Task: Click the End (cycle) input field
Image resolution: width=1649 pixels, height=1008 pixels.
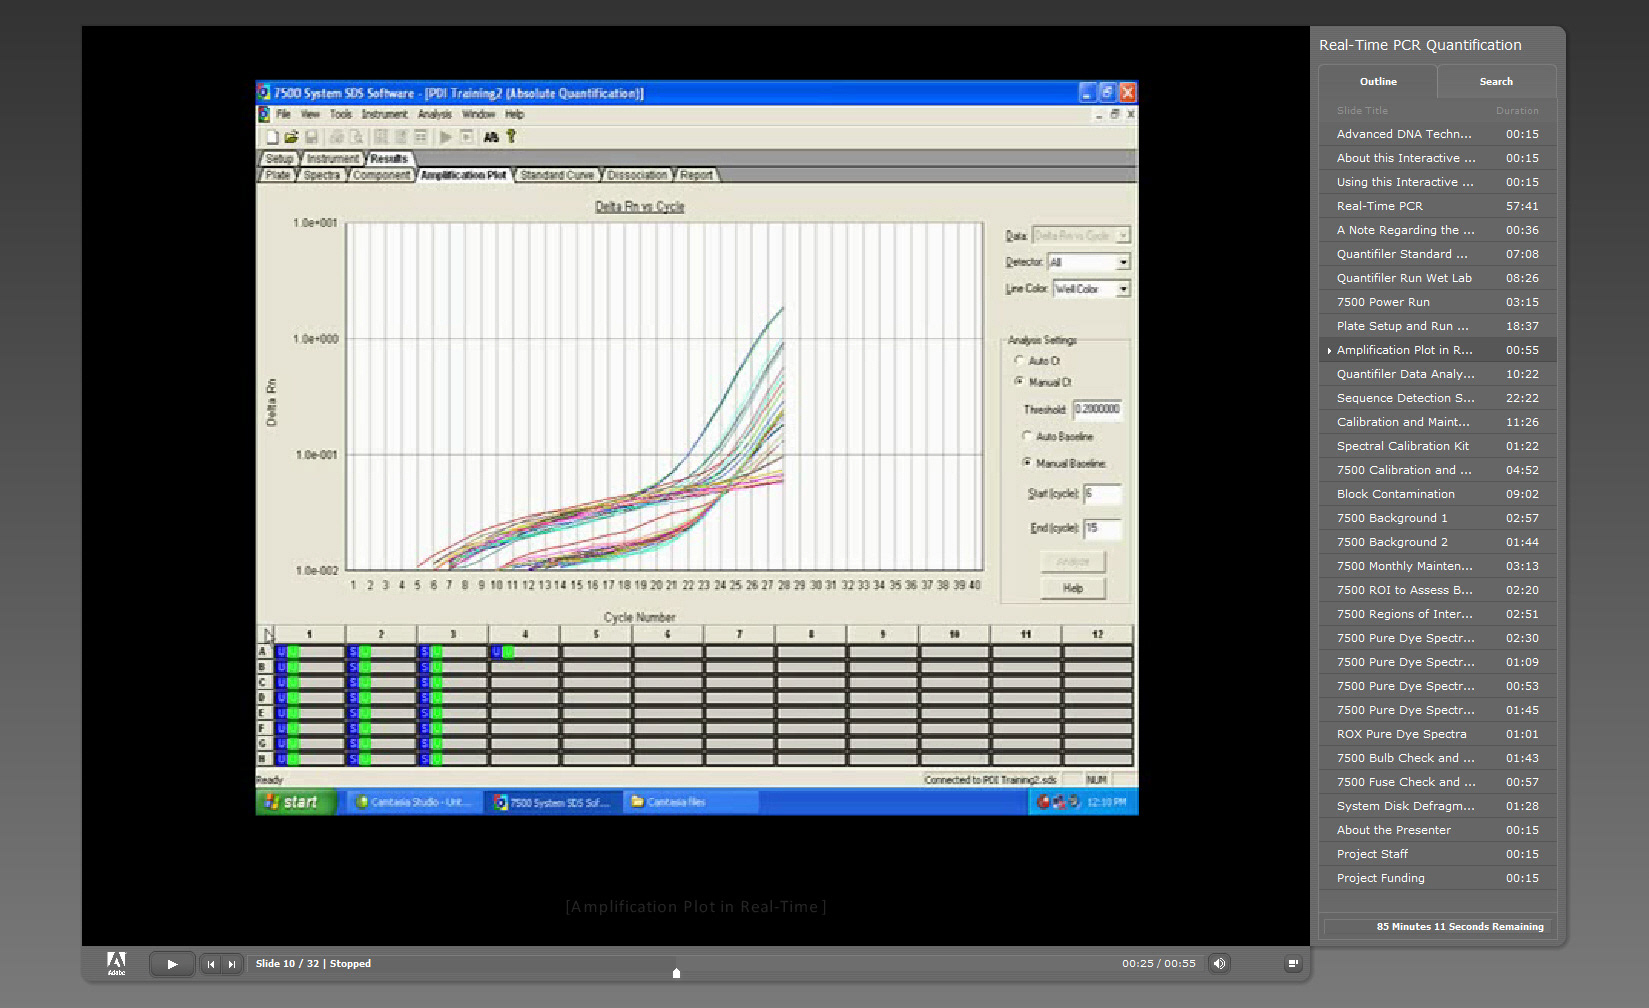Action: point(1103,528)
